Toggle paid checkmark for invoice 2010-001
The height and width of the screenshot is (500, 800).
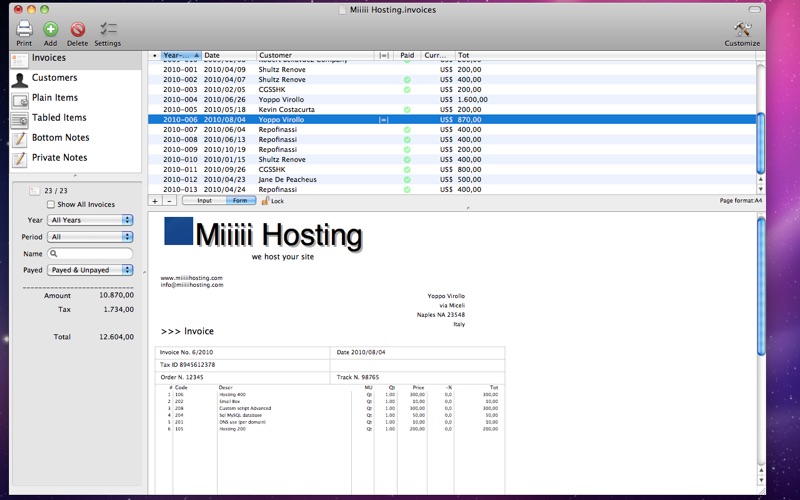coord(407,70)
